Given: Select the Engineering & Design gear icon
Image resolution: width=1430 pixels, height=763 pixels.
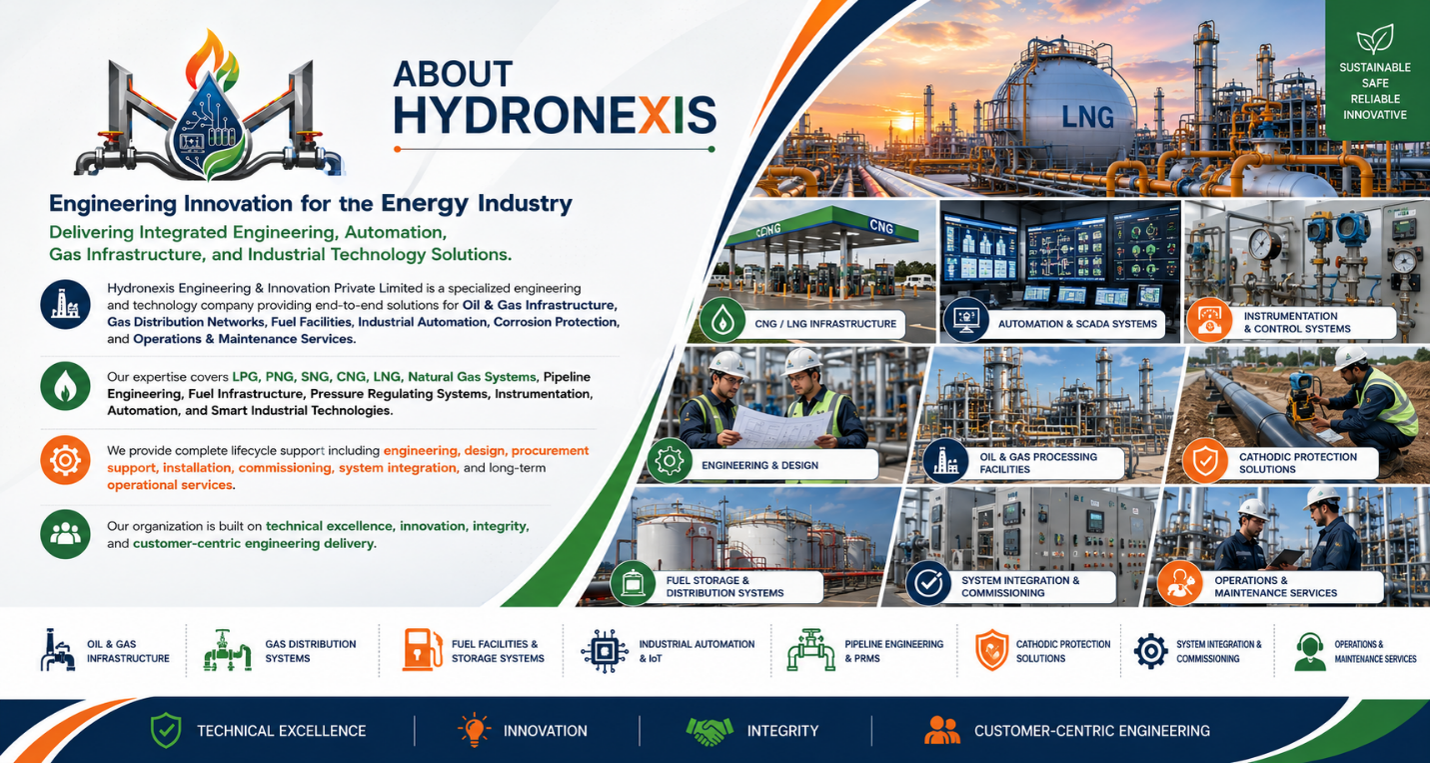Looking at the screenshot, I should click(x=669, y=462).
